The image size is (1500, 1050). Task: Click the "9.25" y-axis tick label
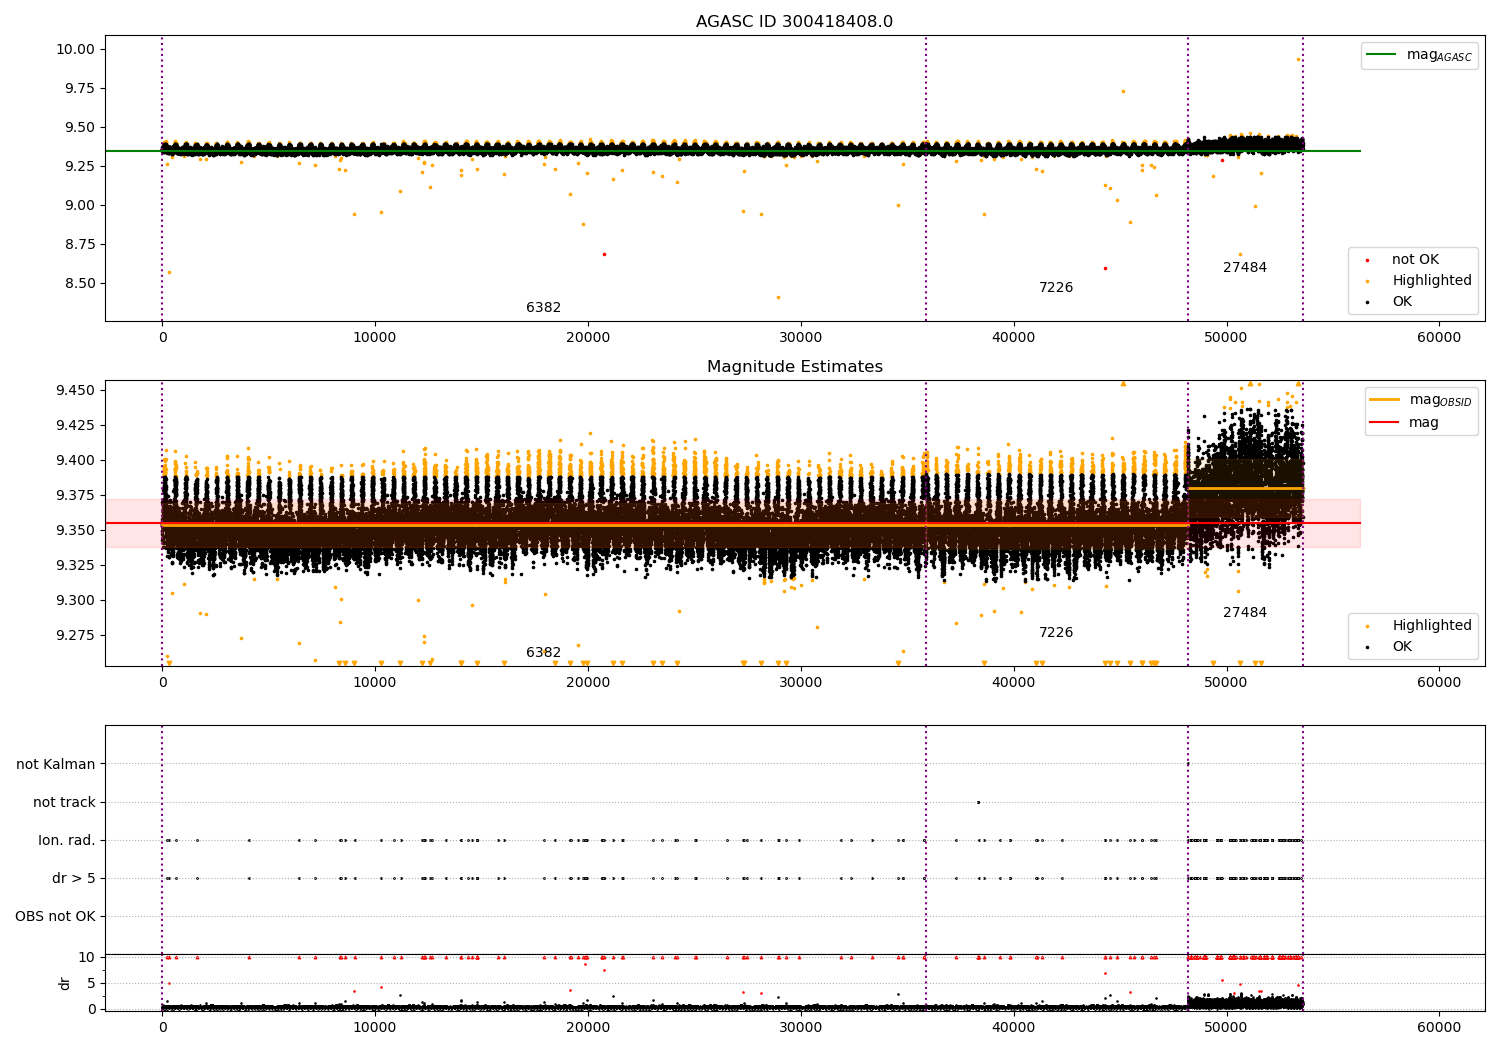(79, 167)
